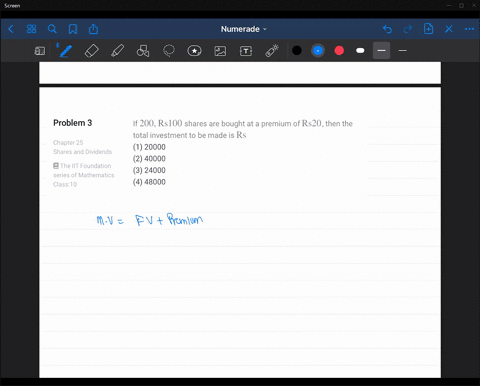Select the Highlighter tool

tap(117, 51)
